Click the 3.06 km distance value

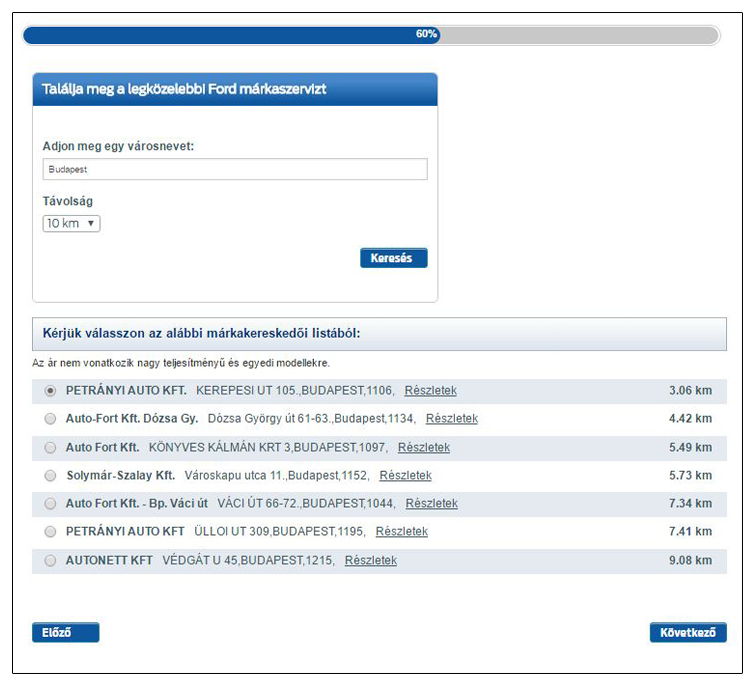pyautogui.click(x=690, y=391)
